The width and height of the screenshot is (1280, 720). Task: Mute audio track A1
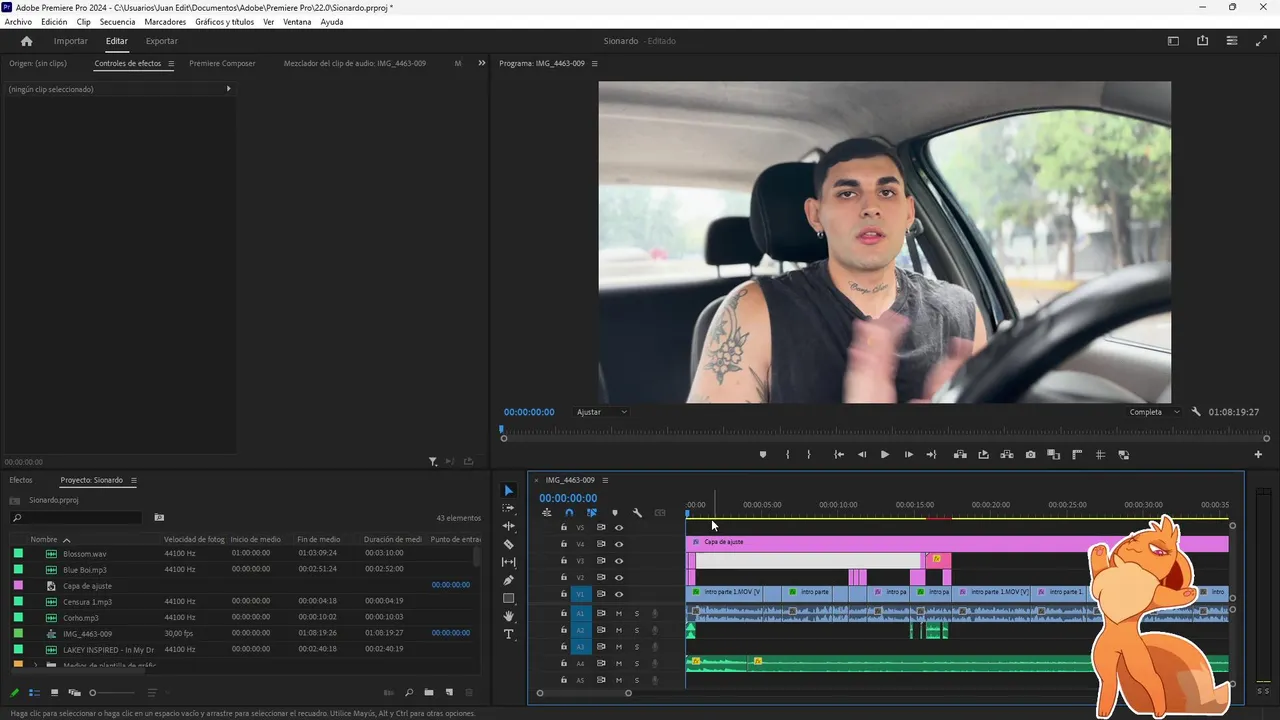click(619, 614)
